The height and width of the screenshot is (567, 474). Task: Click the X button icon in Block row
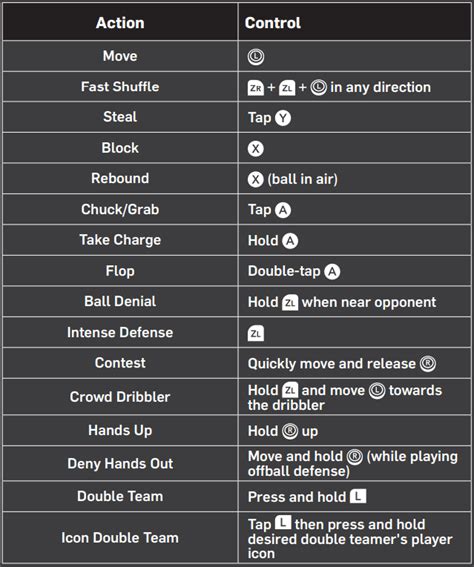point(256,149)
